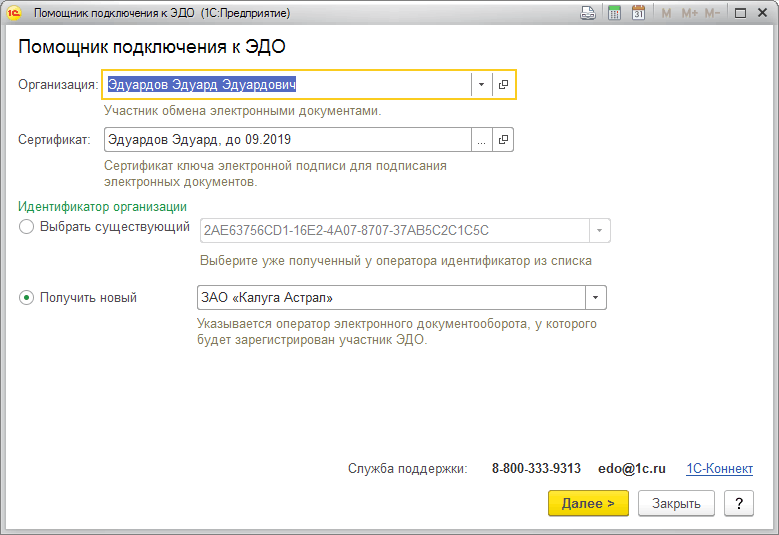Screen dimensions: 779x535
Task: Open the 1С-Коннект link
Action: (719, 468)
